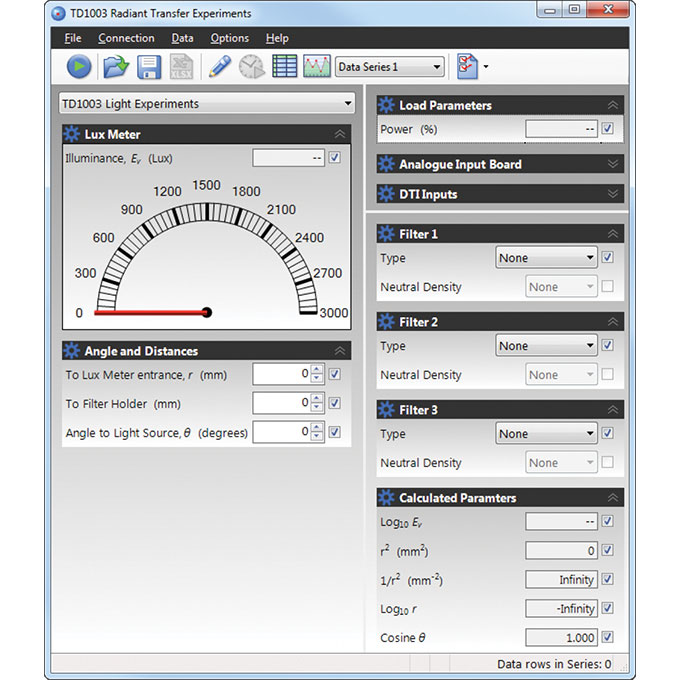The height and width of the screenshot is (680, 680).
Task: Show the chart graph view icon
Action: [317, 66]
